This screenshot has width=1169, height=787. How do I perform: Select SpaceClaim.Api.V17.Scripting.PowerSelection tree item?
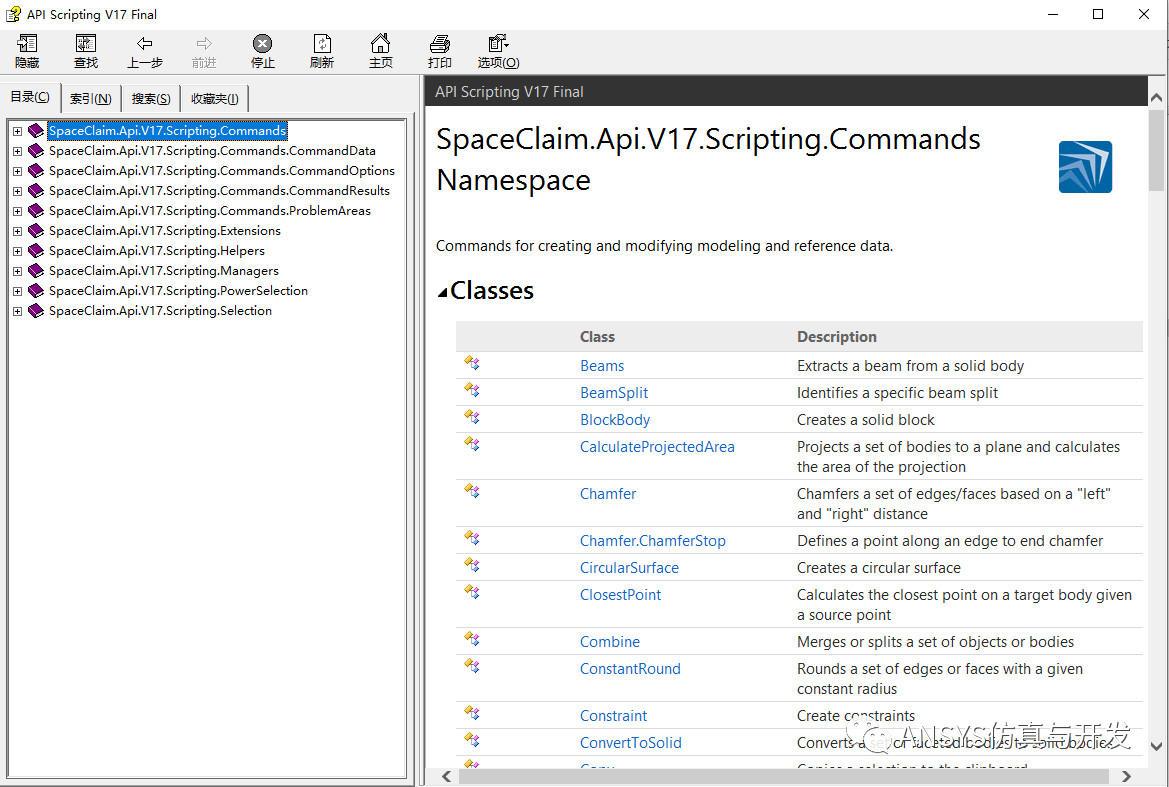coord(178,291)
